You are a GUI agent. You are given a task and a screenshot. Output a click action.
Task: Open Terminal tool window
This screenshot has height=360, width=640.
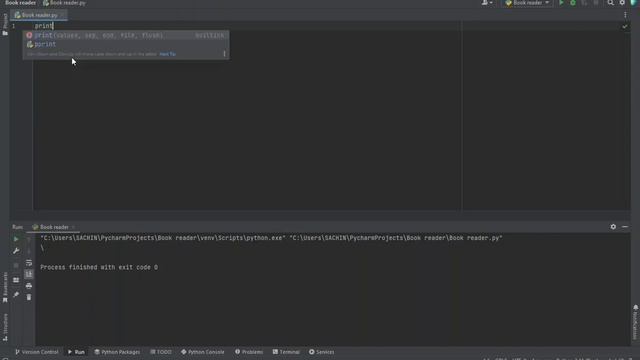[286, 352]
